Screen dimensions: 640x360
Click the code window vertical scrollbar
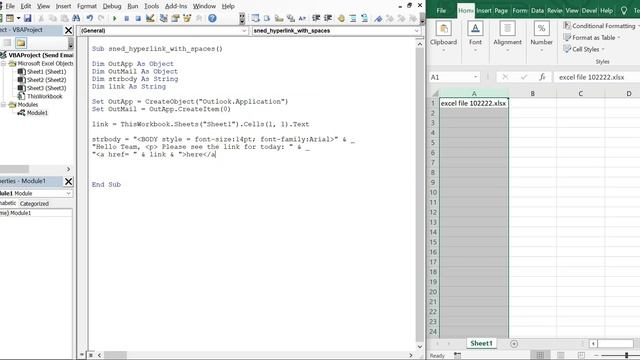[420, 194]
